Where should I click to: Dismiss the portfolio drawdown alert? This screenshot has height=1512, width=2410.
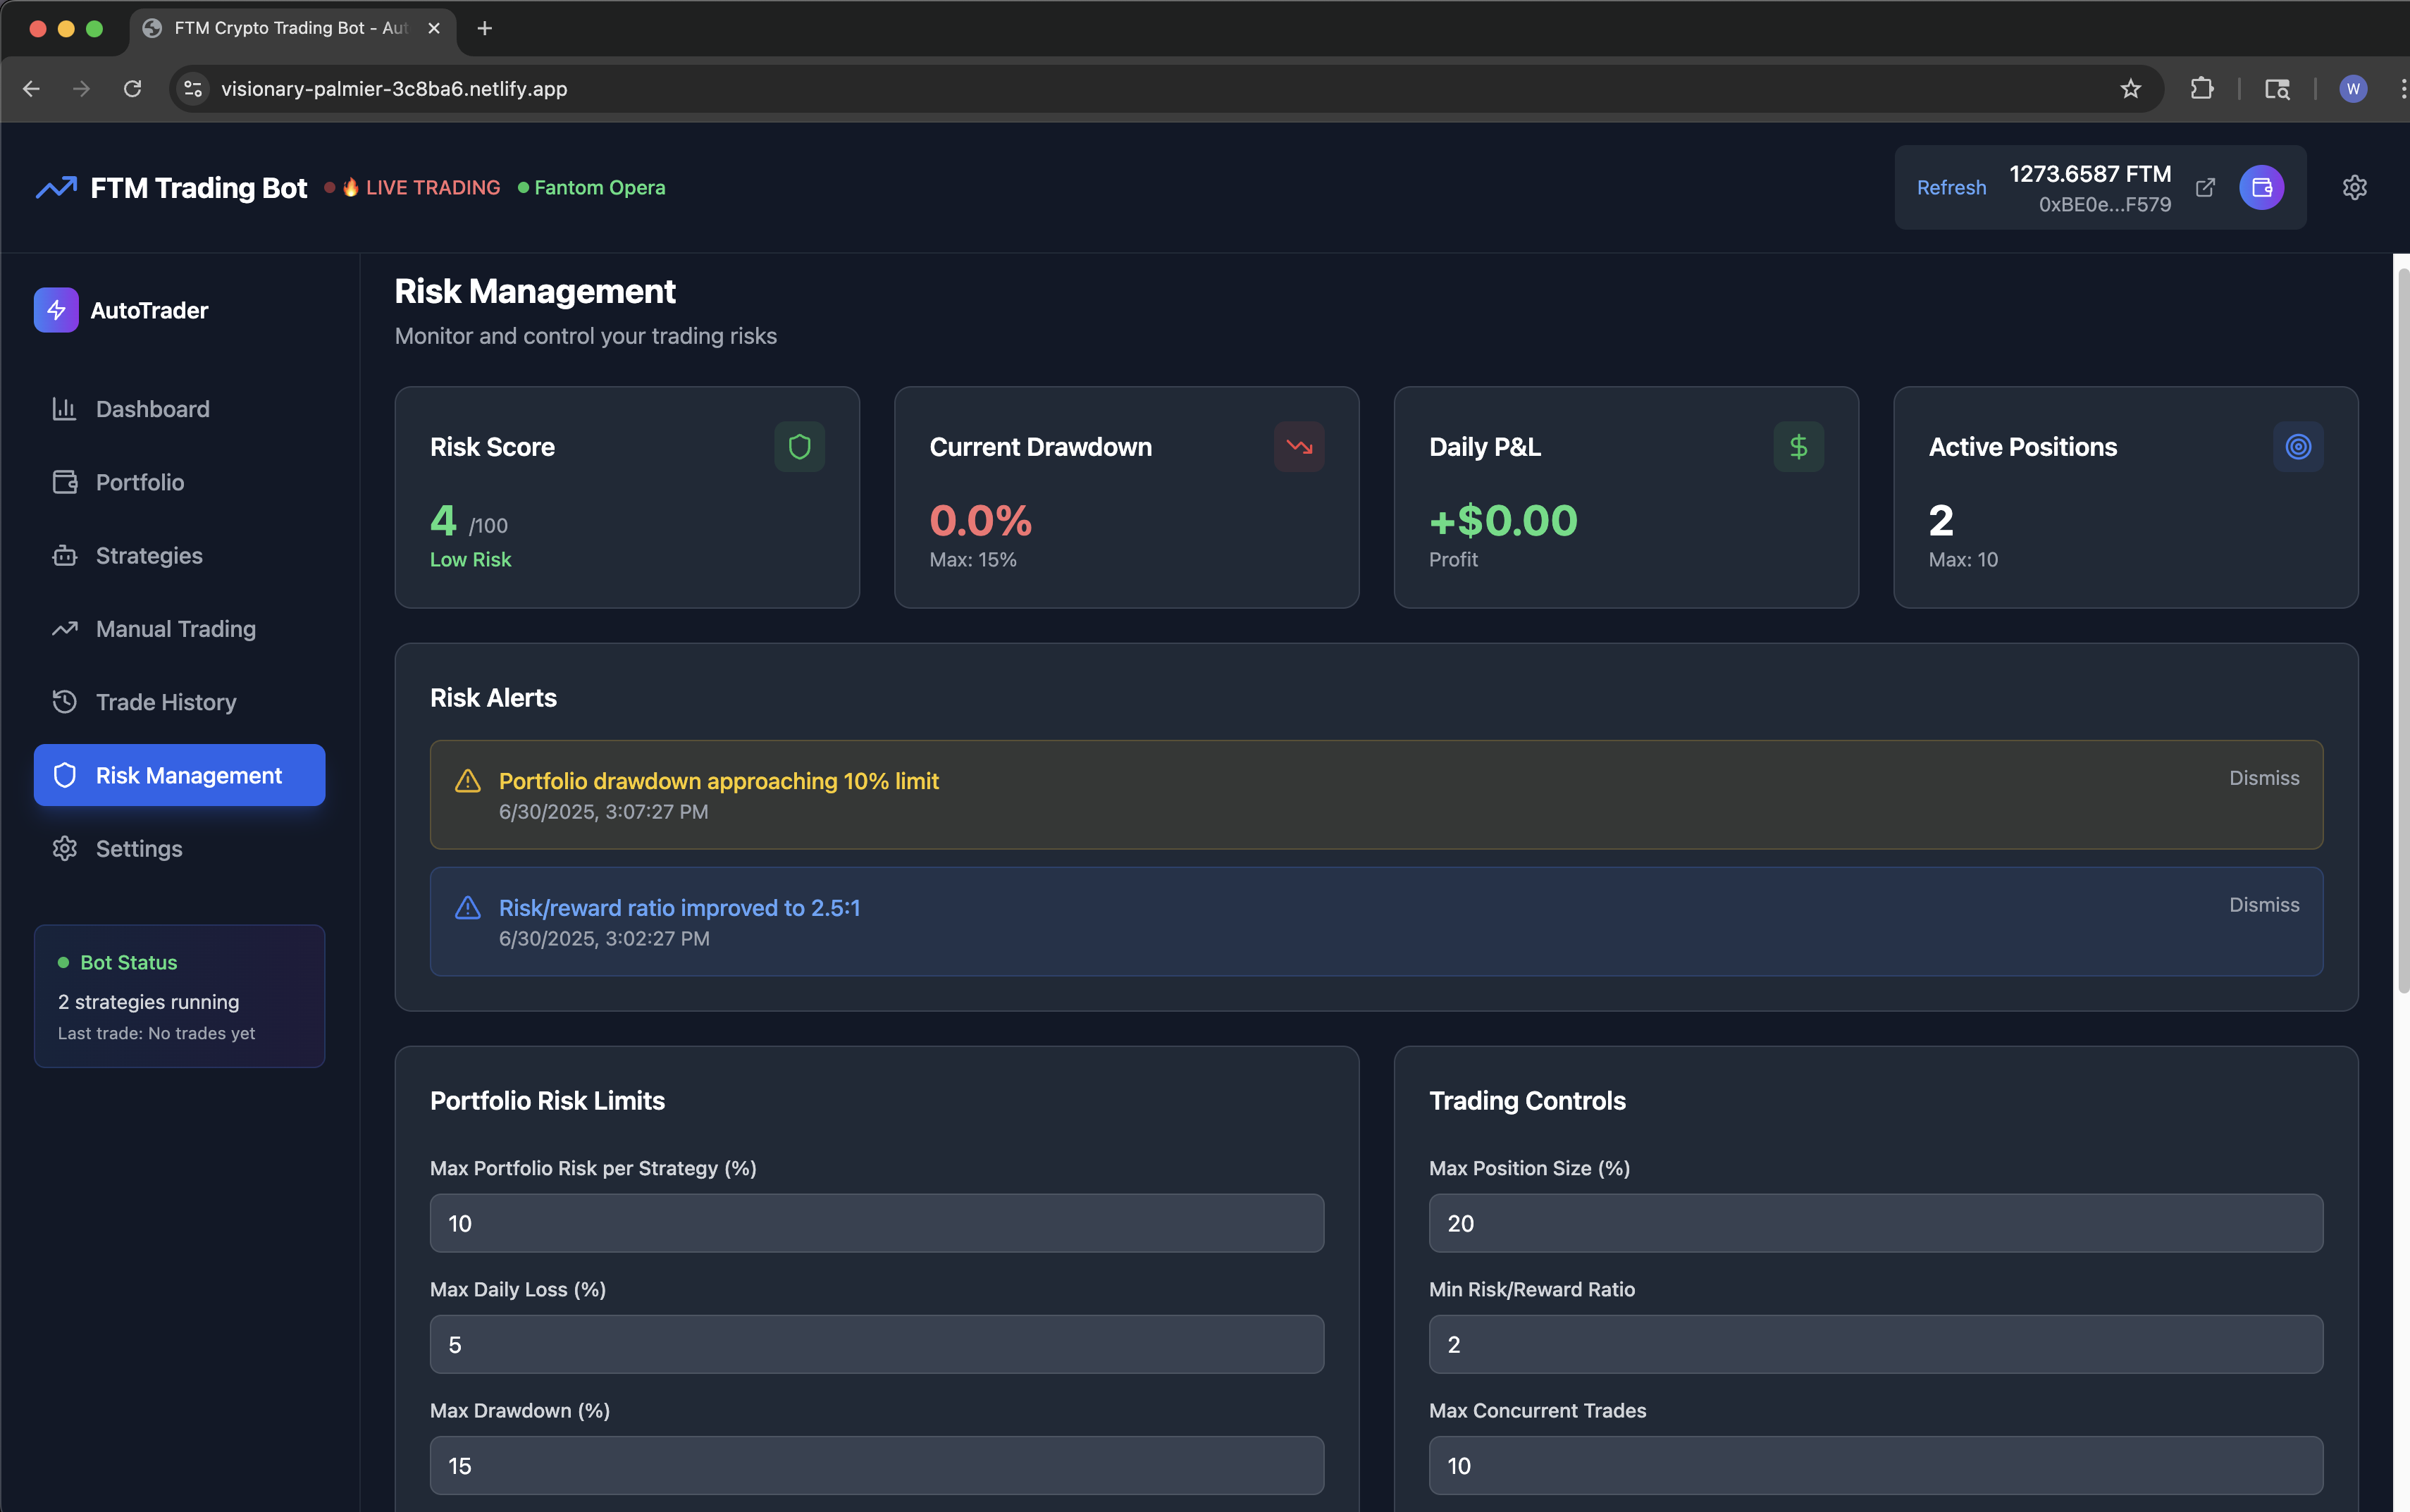2263,777
